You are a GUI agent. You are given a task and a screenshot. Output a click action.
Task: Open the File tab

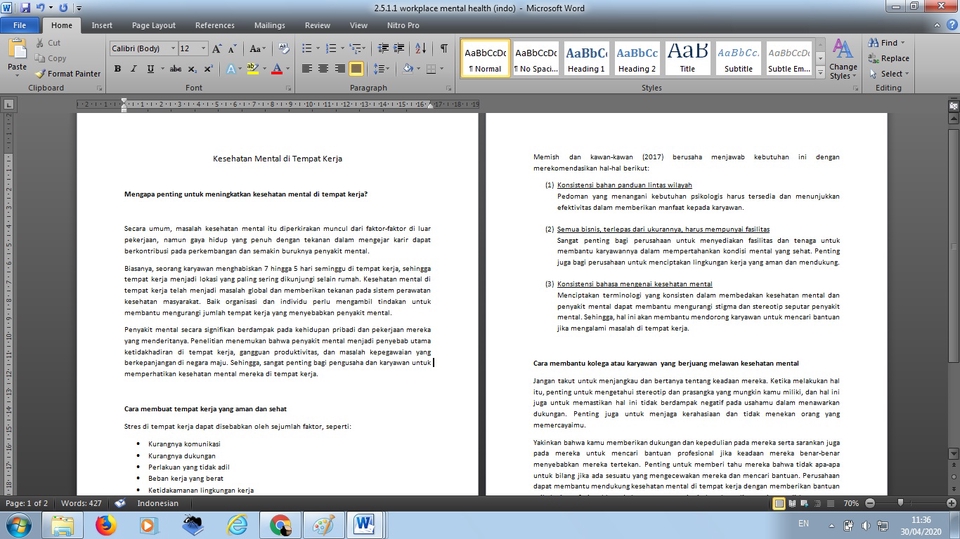[20, 25]
